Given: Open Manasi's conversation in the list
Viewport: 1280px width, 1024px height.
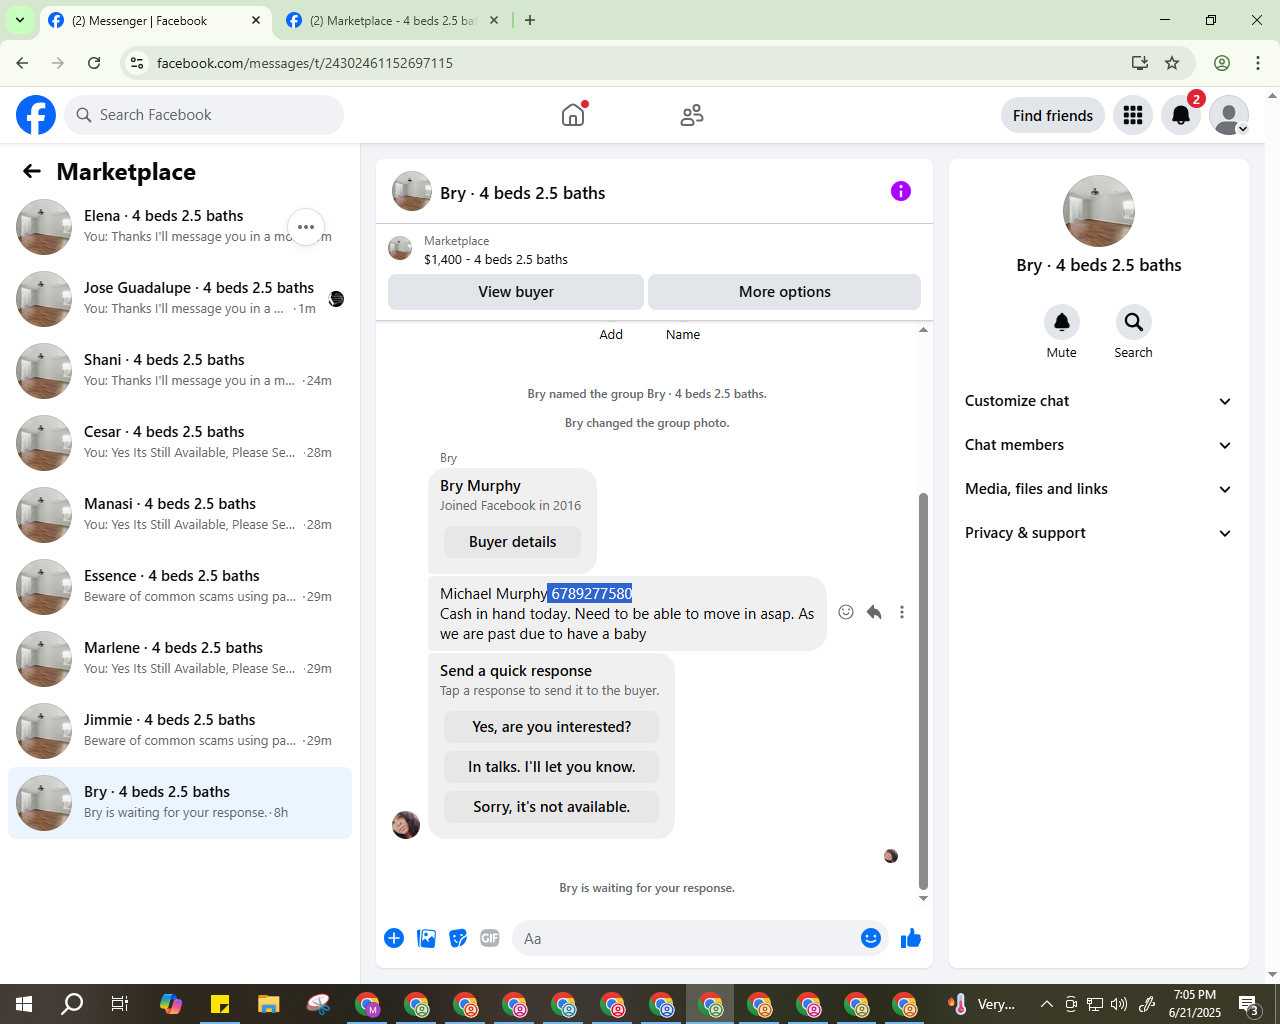Looking at the screenshot, I should (180, 515).
